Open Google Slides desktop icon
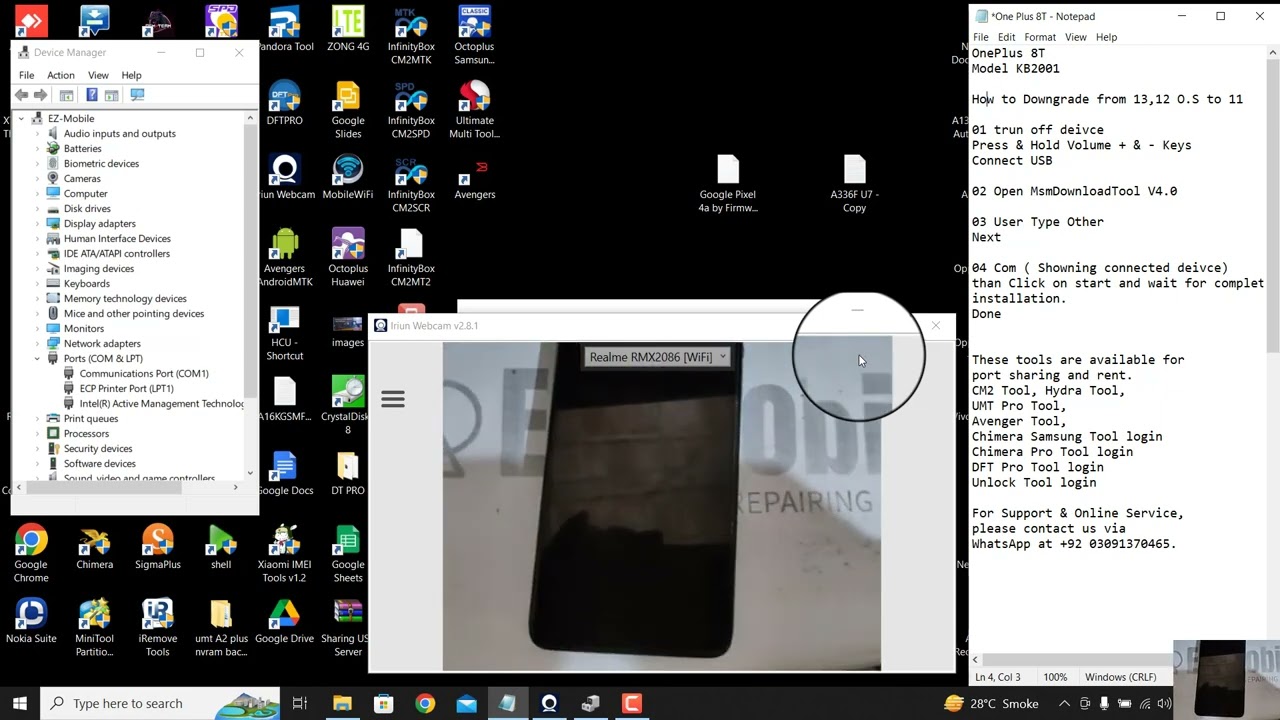The height and width of the screenshot is (720, 1280). tap(348, 110)
